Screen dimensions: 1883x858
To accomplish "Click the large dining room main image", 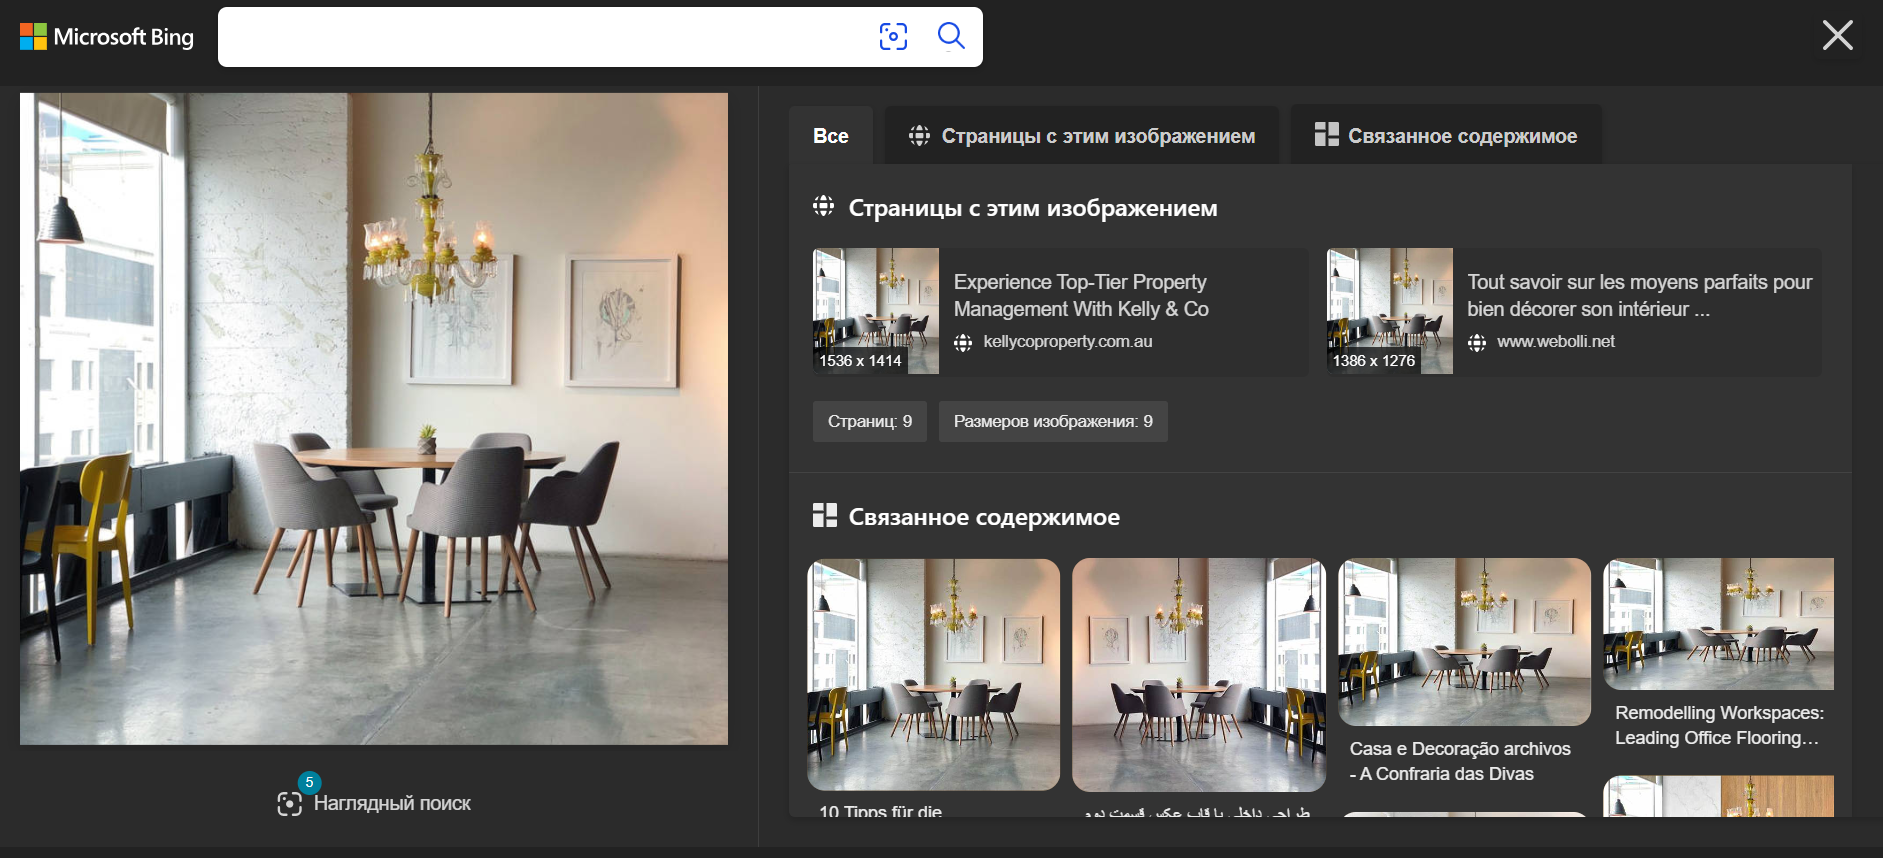I will point(374,419).
